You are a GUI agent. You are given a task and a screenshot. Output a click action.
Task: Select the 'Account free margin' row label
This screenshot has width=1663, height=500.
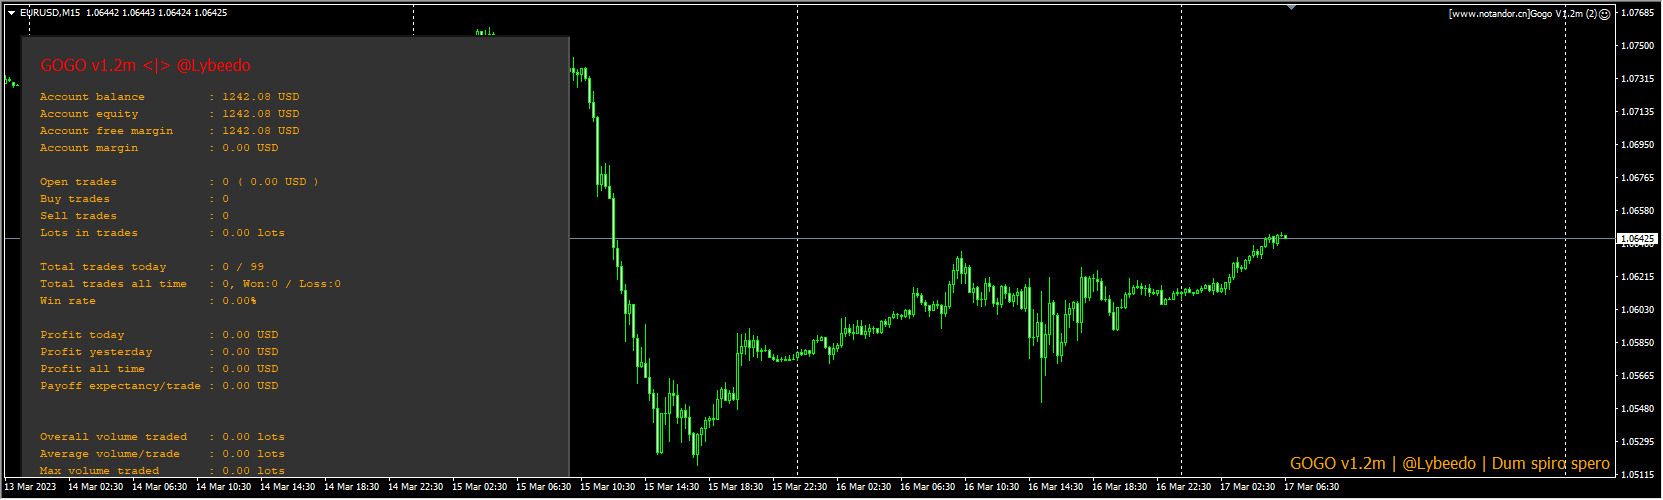click(x=106, y=131)
